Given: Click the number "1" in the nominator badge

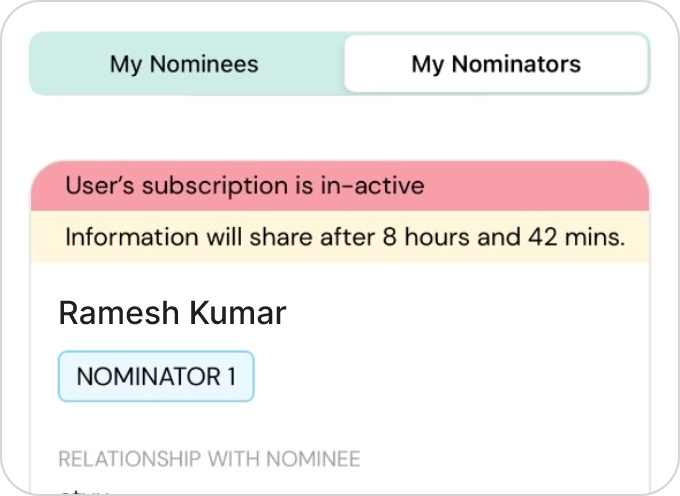Looking at the screenshot, I should [x=231, y=376].
